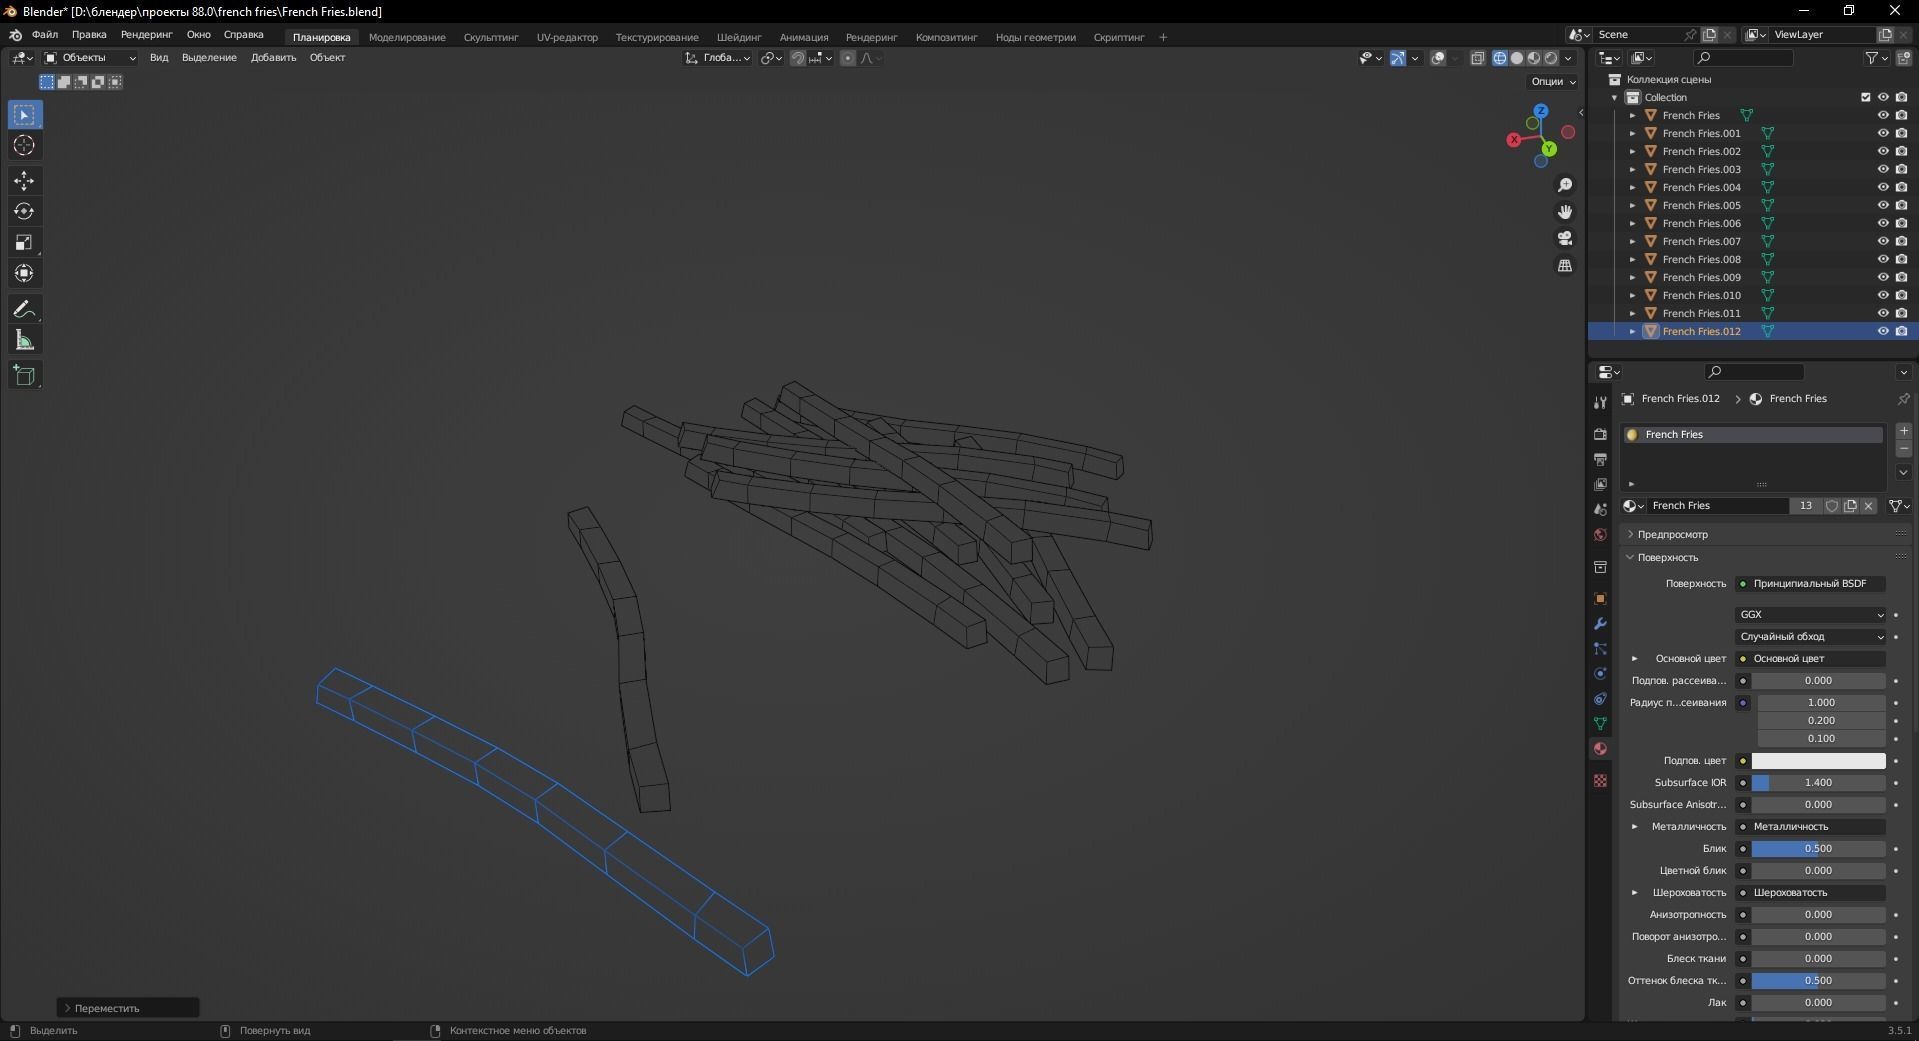This screenshot has width=1919, height=1041.
Task: Open the Global transform orientation dropdown
Action: point(717,58)
